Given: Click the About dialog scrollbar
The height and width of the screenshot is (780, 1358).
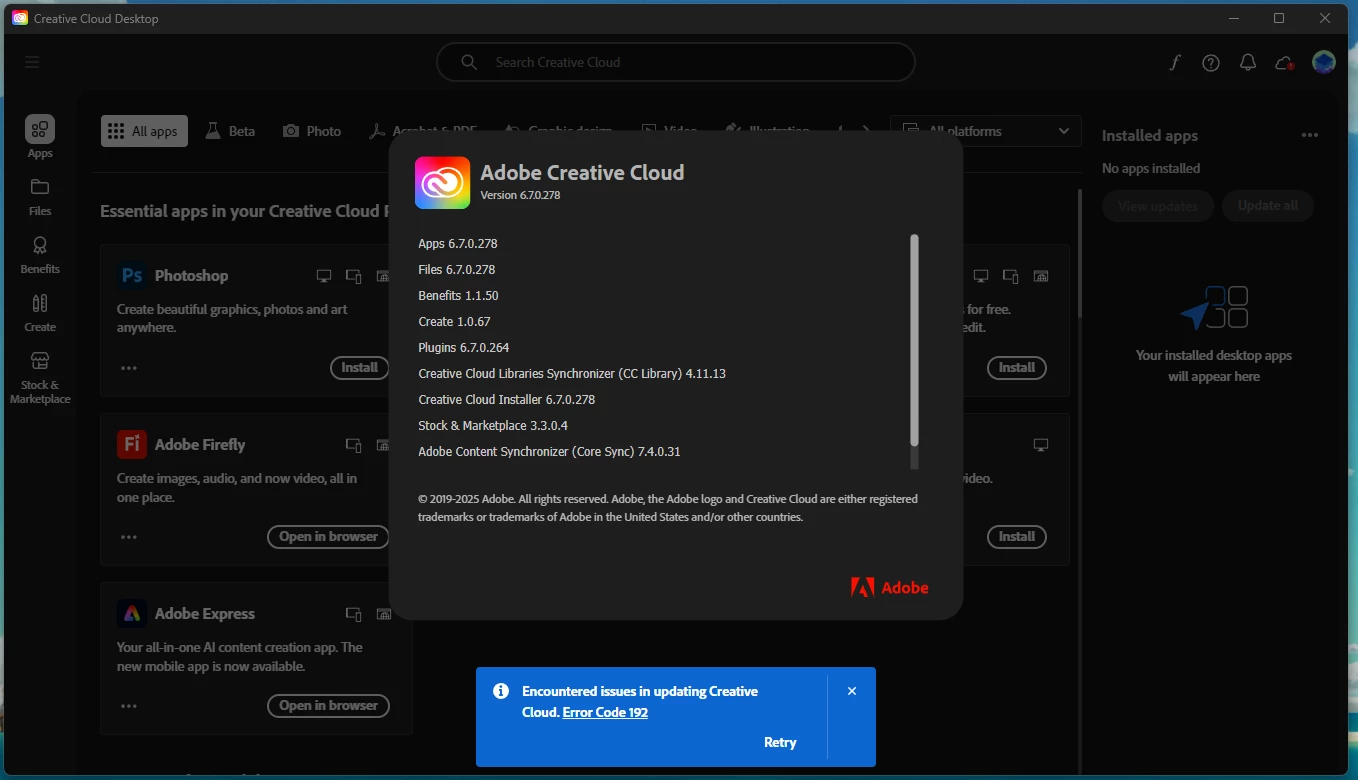Looking at the screenshot, I should pos(914,340).
